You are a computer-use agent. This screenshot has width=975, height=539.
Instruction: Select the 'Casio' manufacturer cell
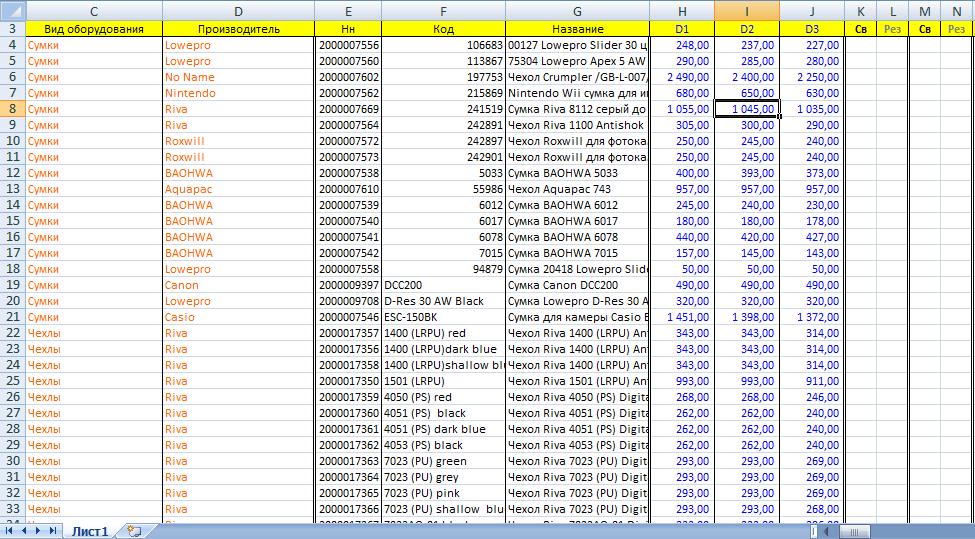click(239, 316)
